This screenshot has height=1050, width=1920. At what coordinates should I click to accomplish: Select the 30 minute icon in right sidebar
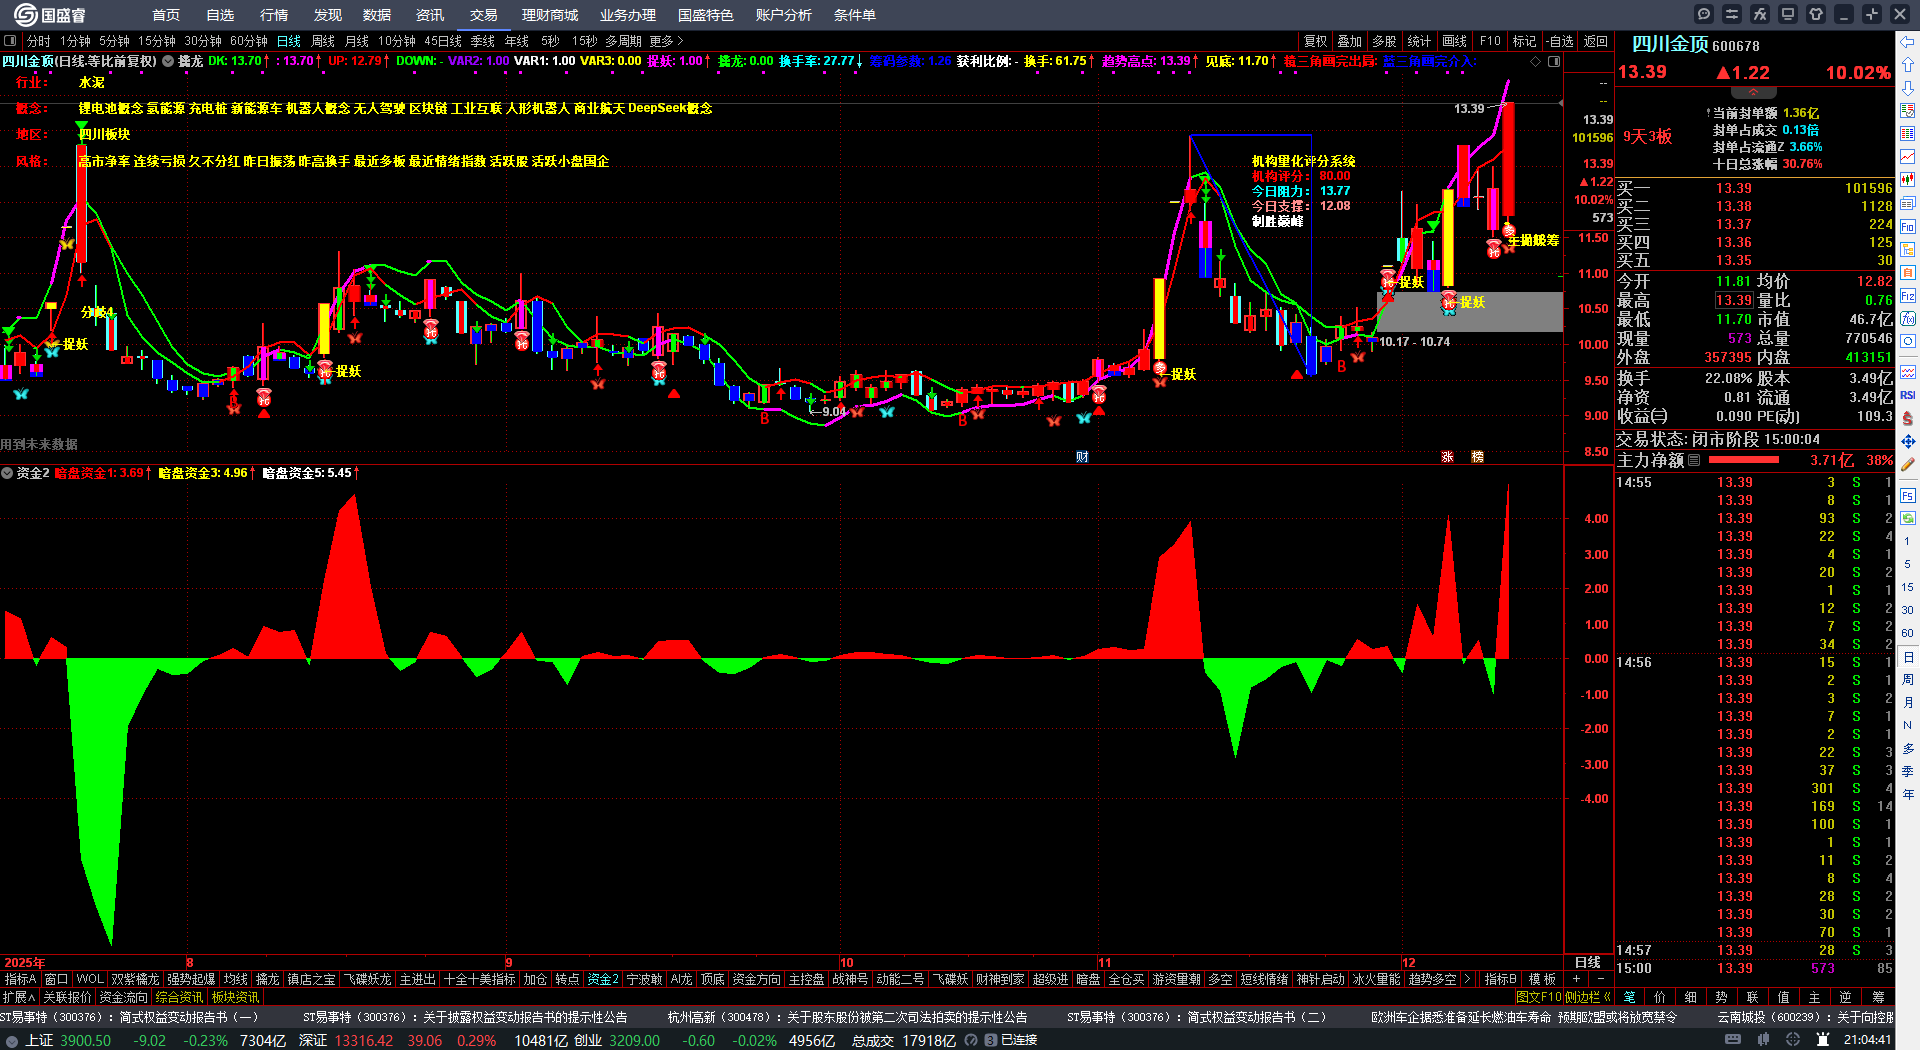[x=1908, y=610]
